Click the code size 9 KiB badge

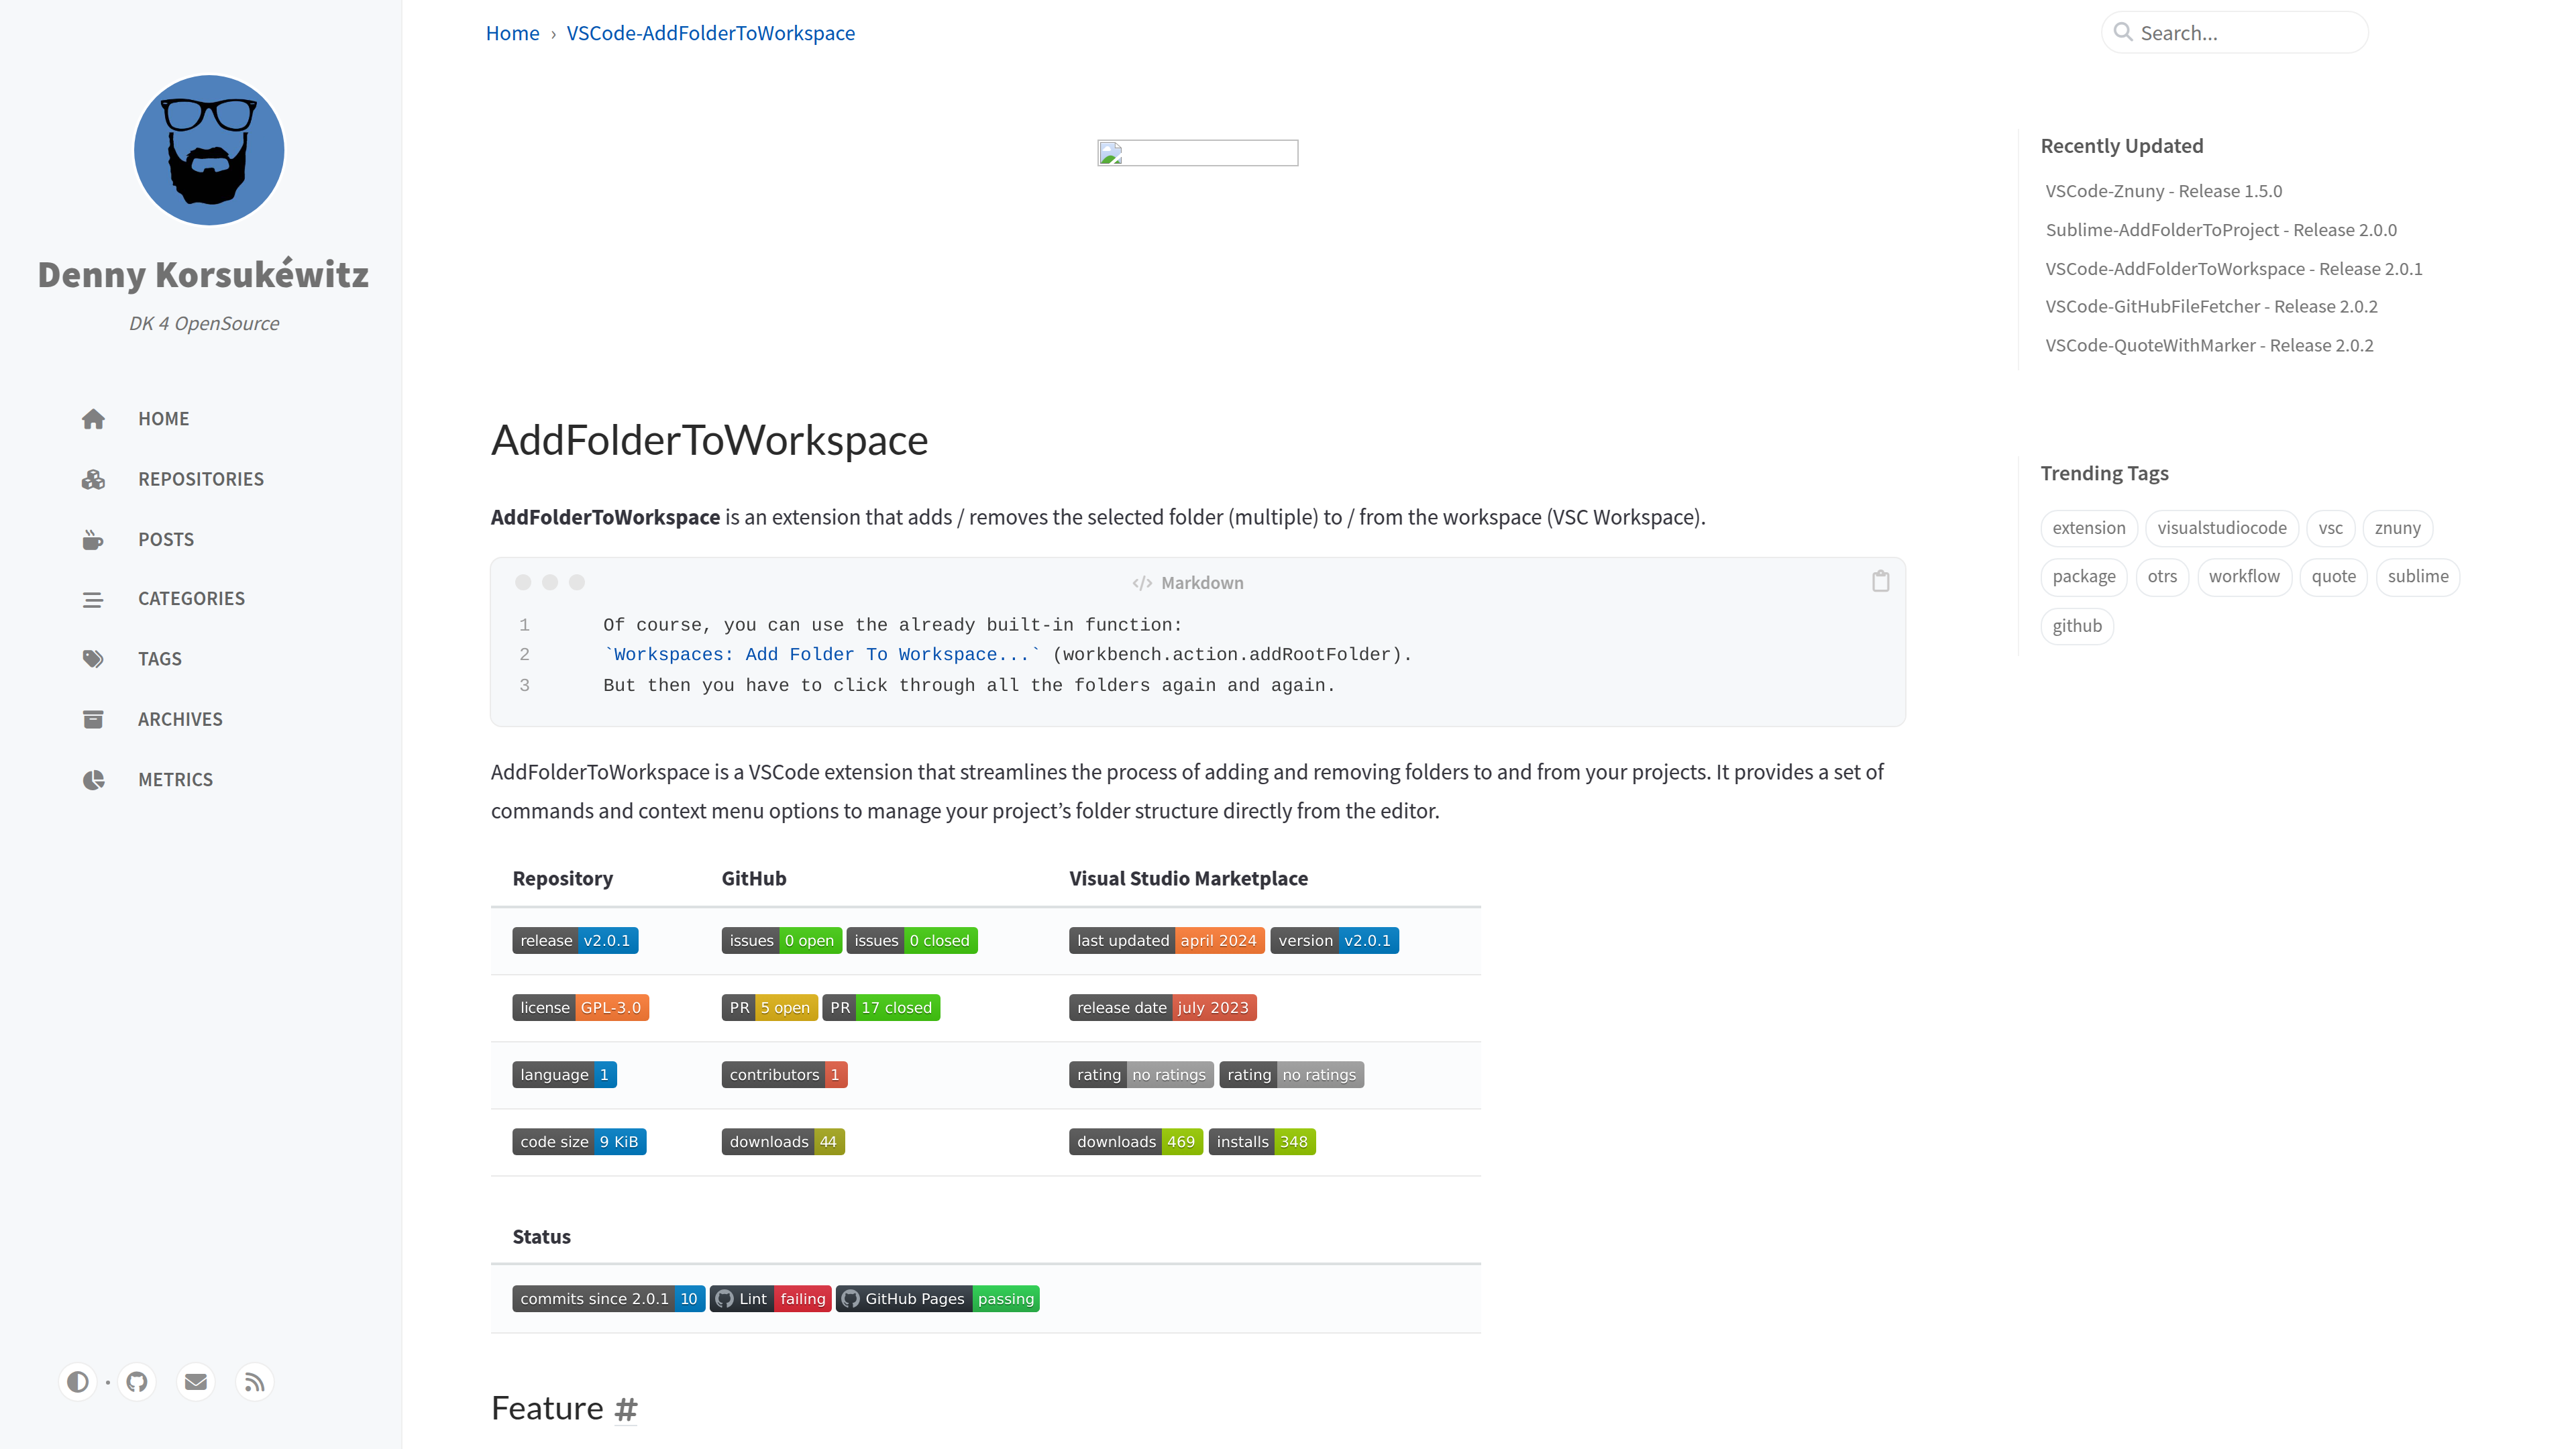(x=579, y=1142)
